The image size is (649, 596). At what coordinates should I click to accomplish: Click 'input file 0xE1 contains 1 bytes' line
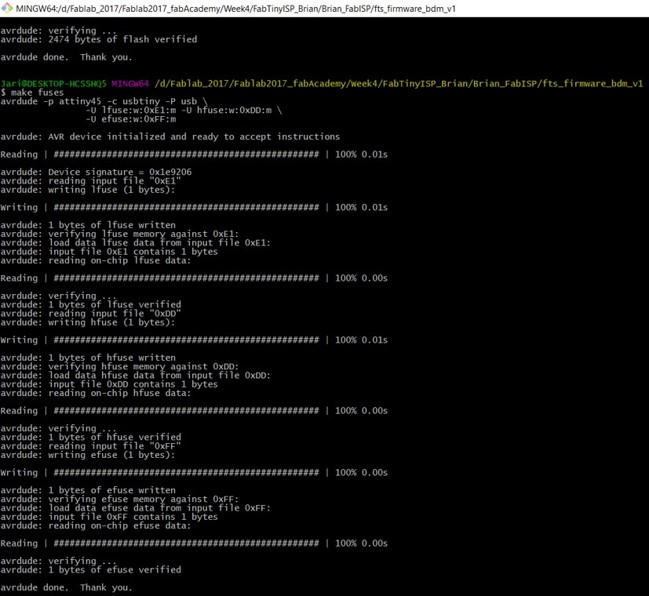pos(109,252)
